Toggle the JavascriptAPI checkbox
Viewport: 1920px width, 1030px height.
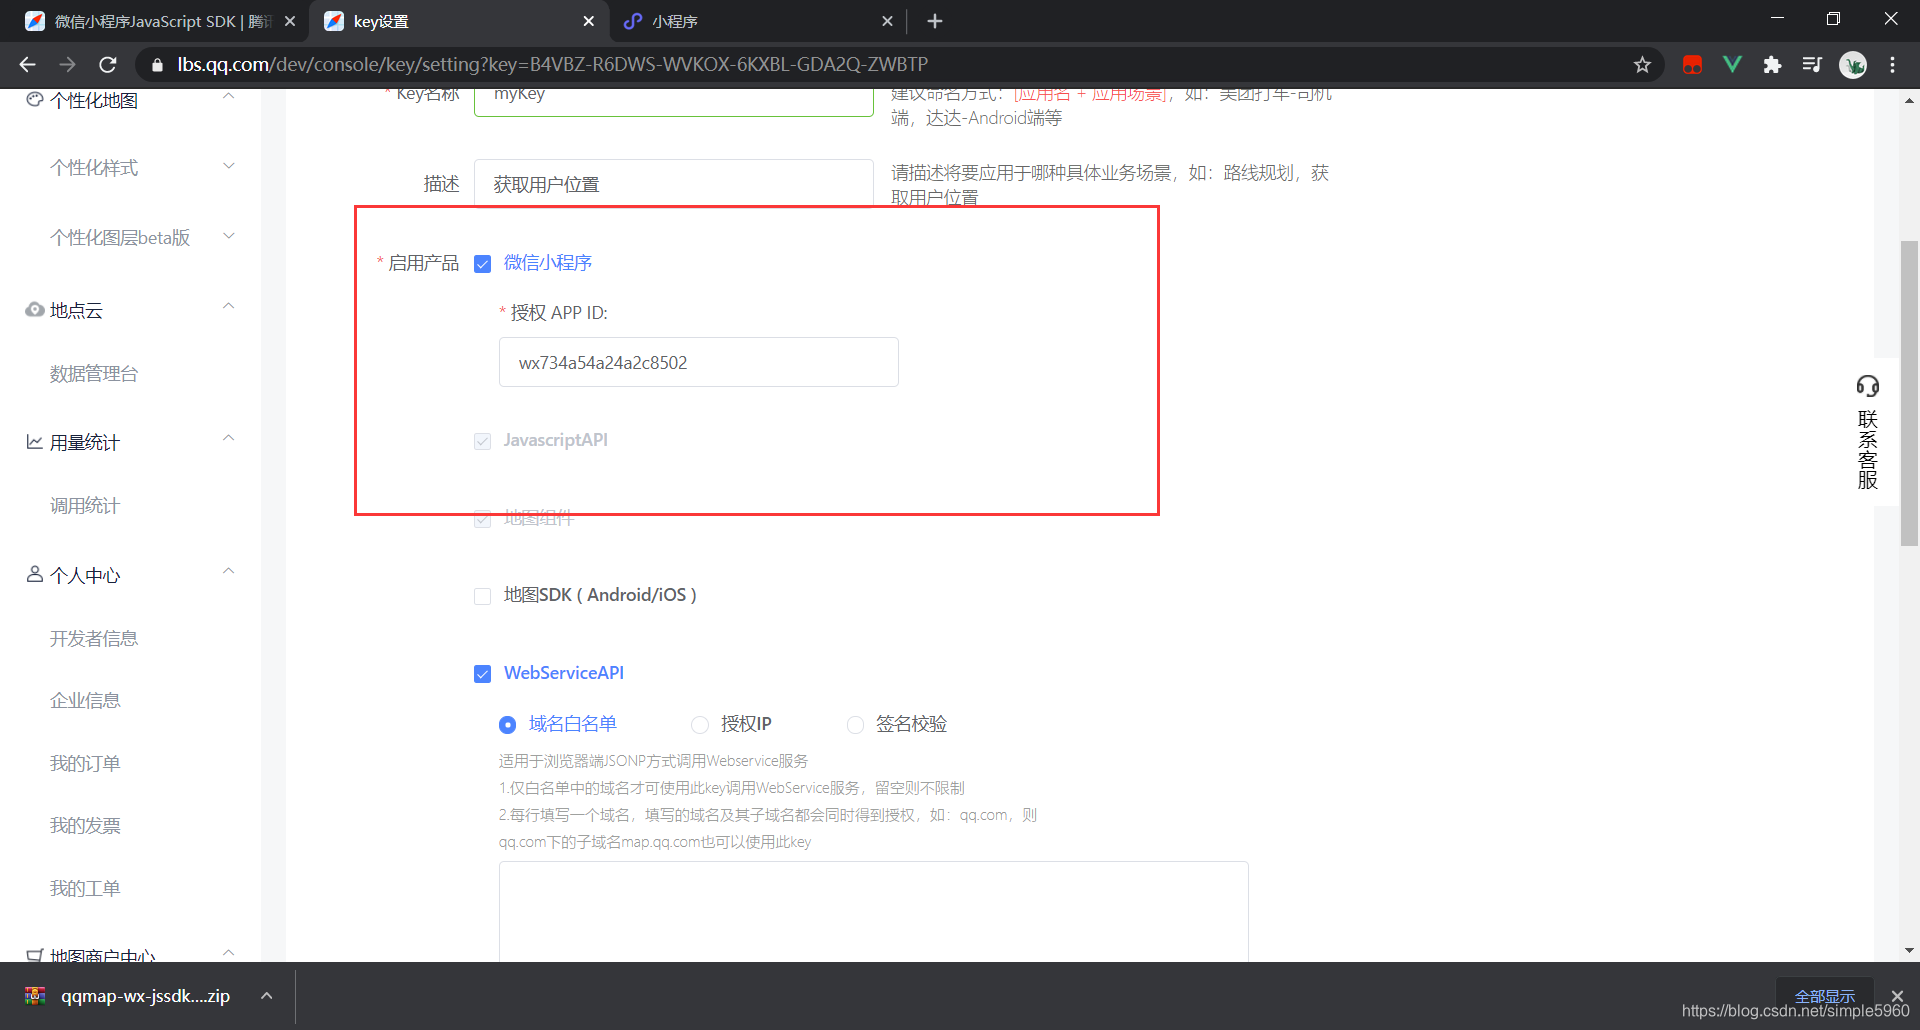coord(483,441)
